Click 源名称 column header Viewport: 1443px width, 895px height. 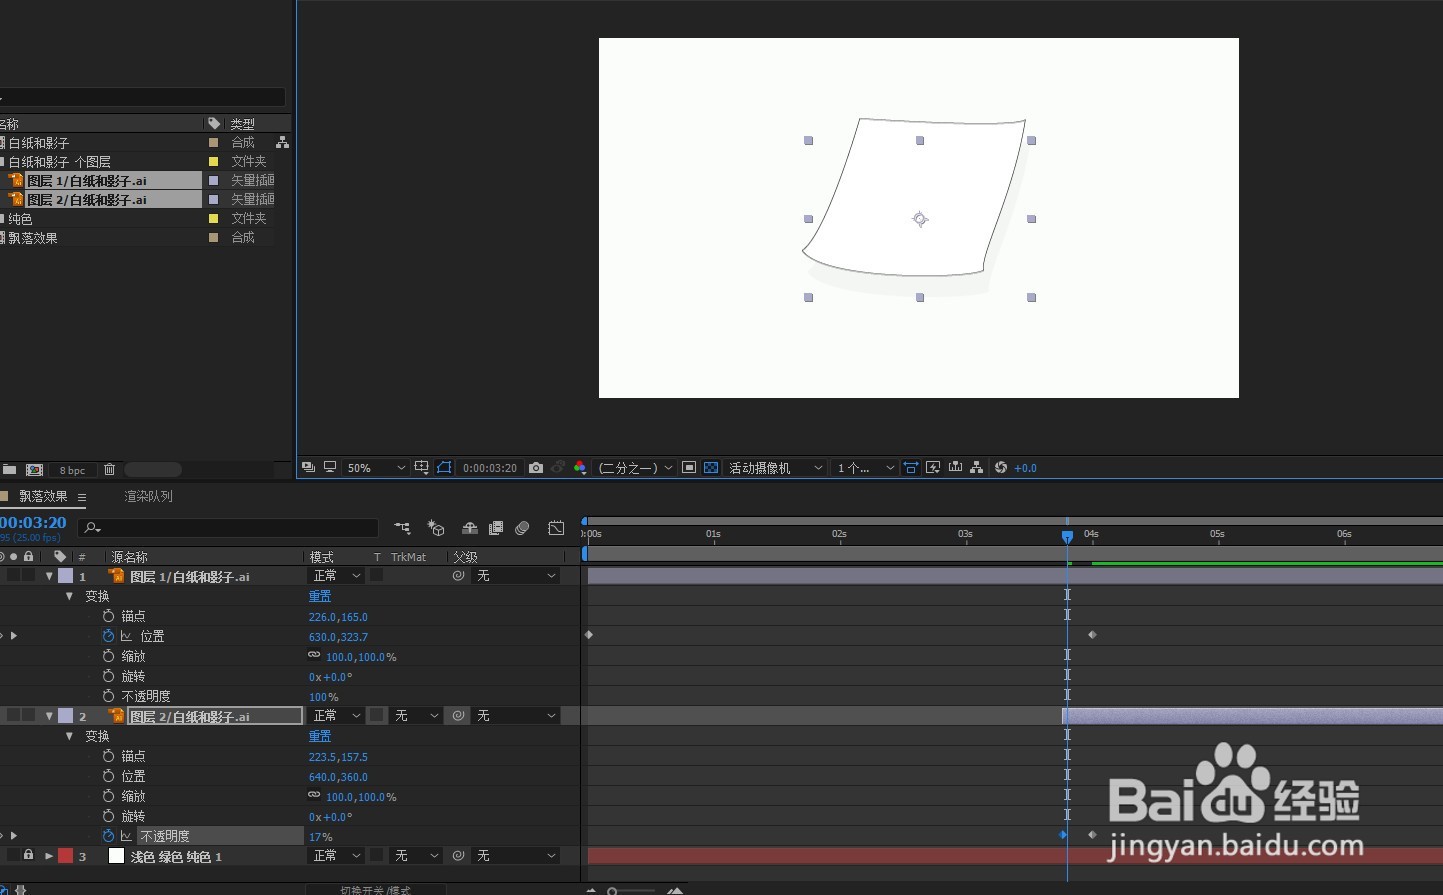point(129,557)
